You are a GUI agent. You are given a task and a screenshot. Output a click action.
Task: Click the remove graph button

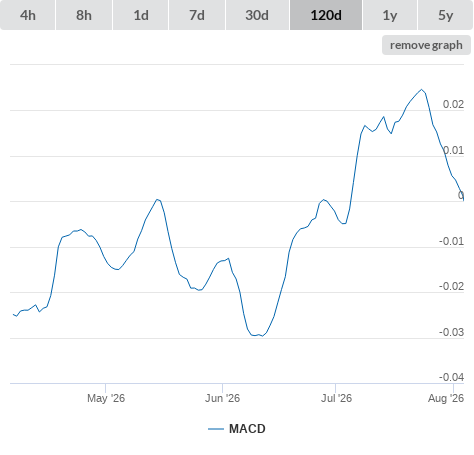(426, 45)
